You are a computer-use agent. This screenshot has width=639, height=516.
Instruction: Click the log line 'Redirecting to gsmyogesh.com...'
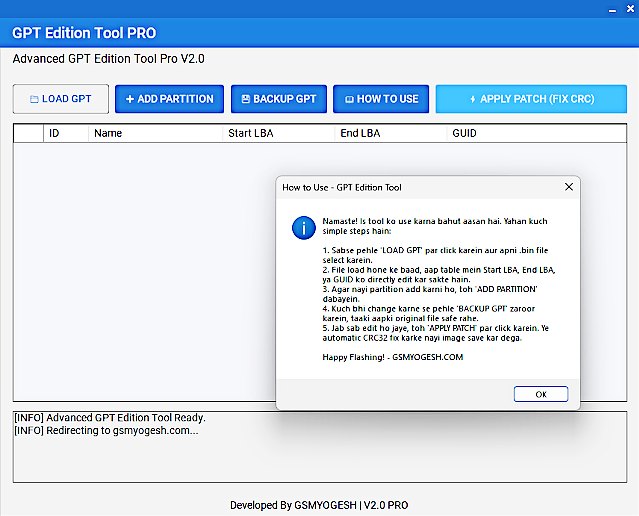click(106, 430)
